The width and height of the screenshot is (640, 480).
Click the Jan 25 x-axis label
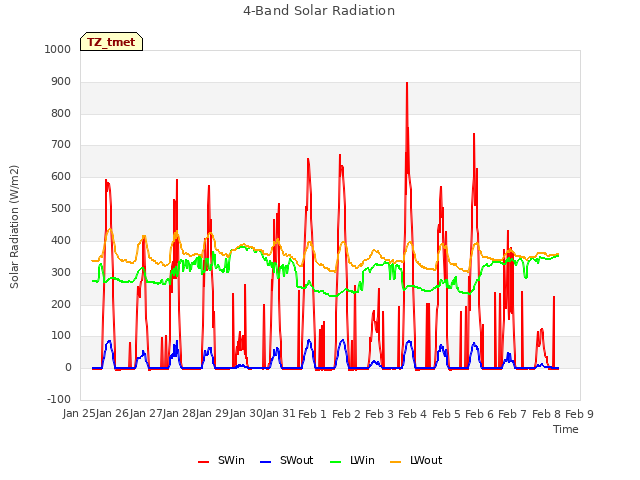click(79, 413)
